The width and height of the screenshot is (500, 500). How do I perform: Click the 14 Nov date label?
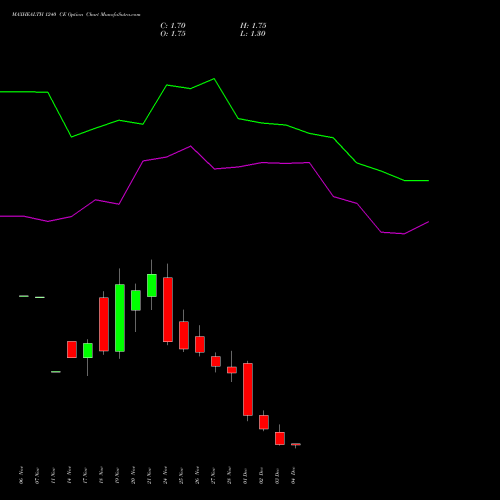tap(69, 475)
